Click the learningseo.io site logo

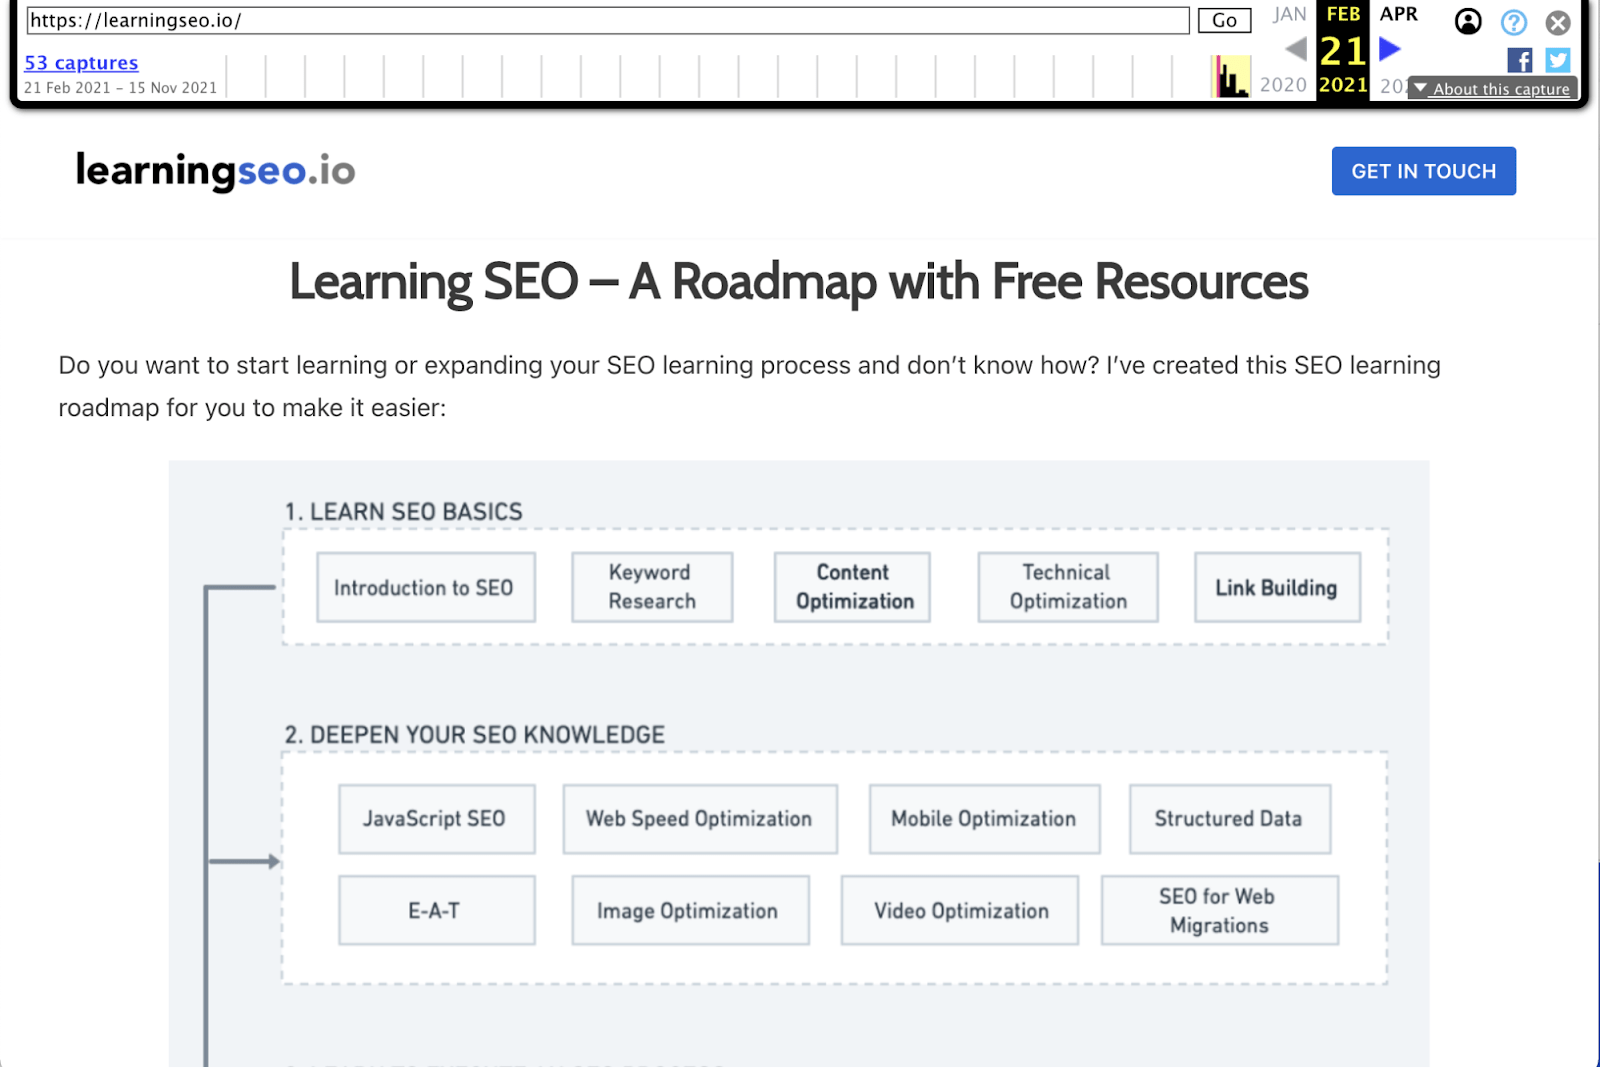pos(215,171)
